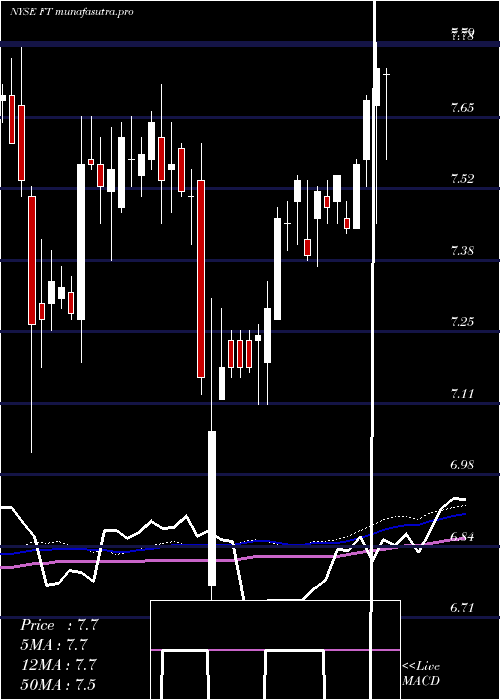
Task: Click the 7.65 price axis label
Action: point(462,108)
